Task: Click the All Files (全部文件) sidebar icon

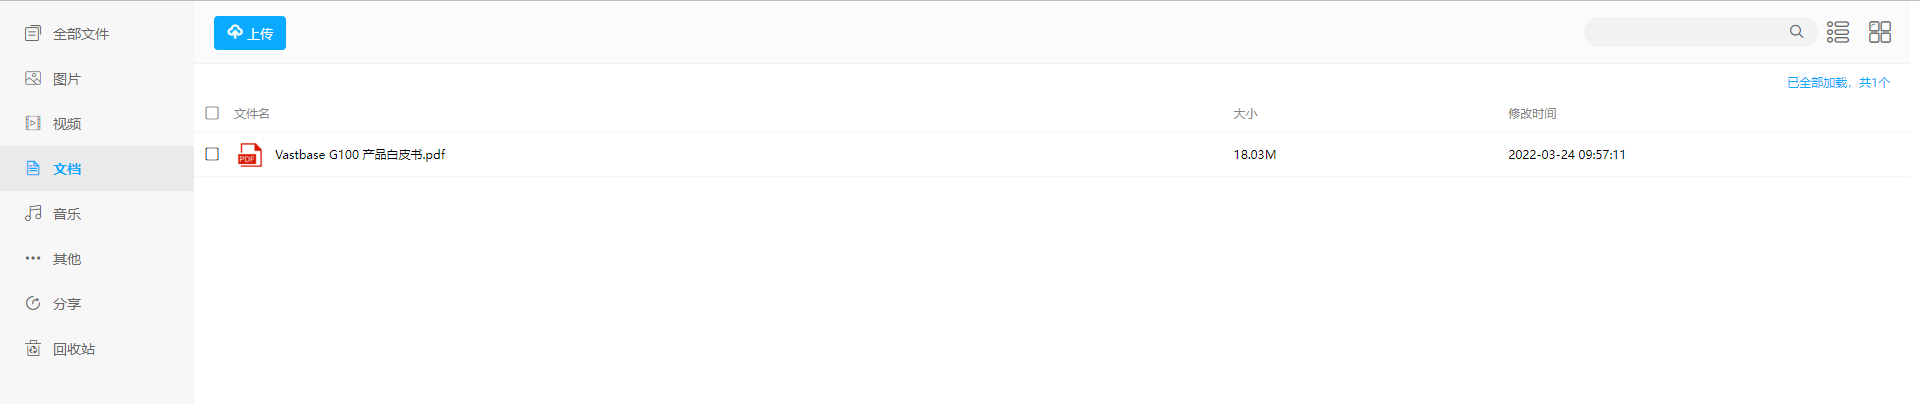Action: click(33, 33)
